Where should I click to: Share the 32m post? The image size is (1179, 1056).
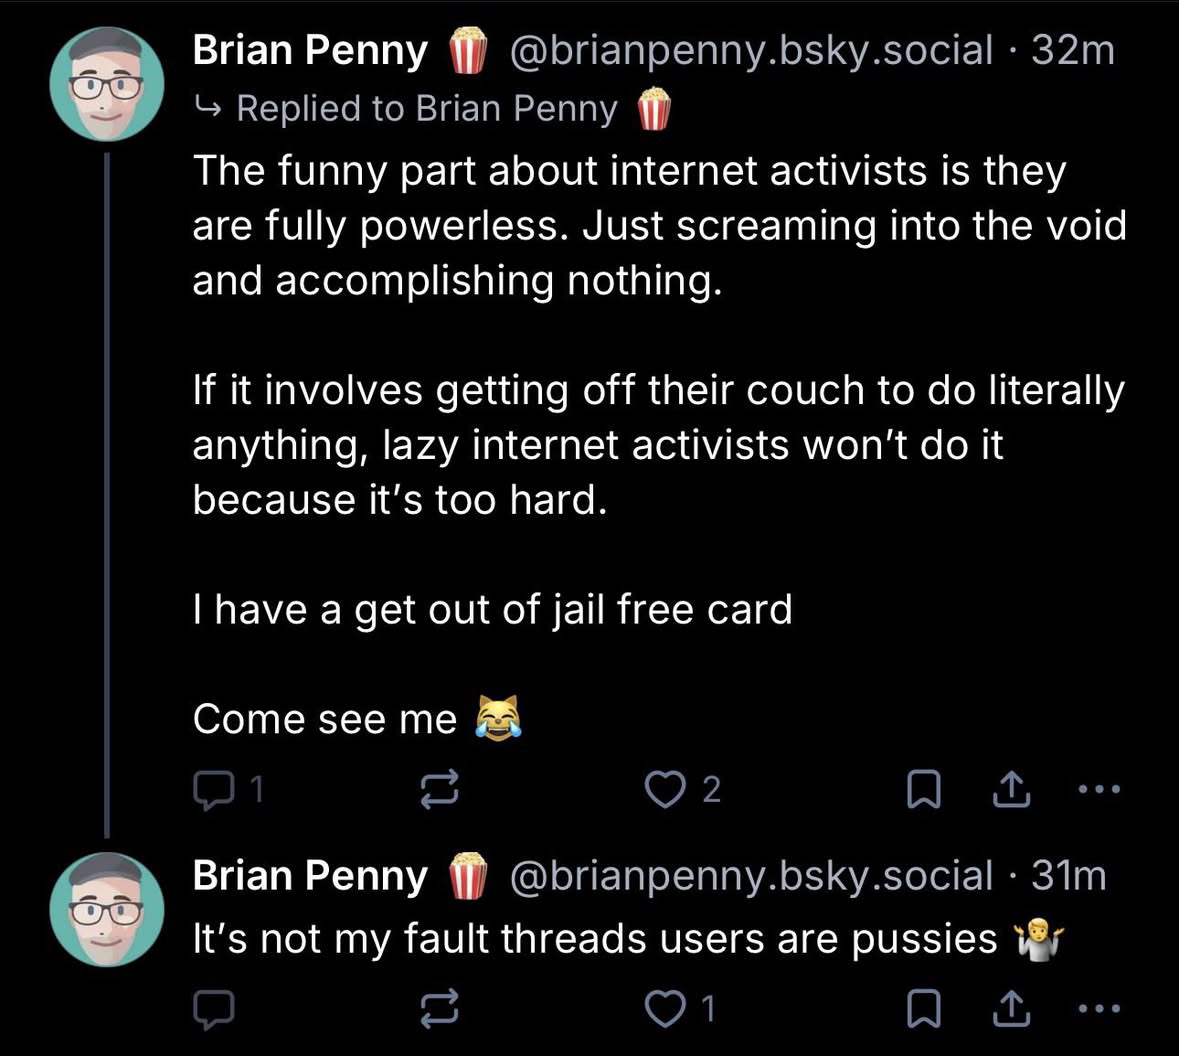(x=1010, y=790)
